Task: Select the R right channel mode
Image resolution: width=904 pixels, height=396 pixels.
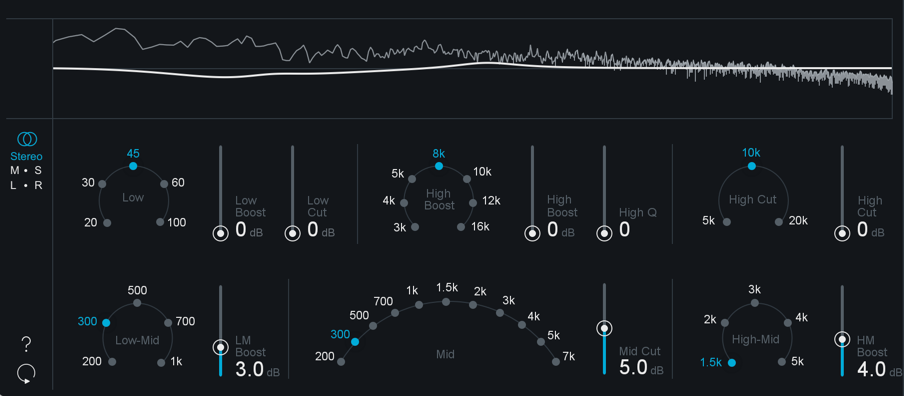Action: (x=38, y=186)
